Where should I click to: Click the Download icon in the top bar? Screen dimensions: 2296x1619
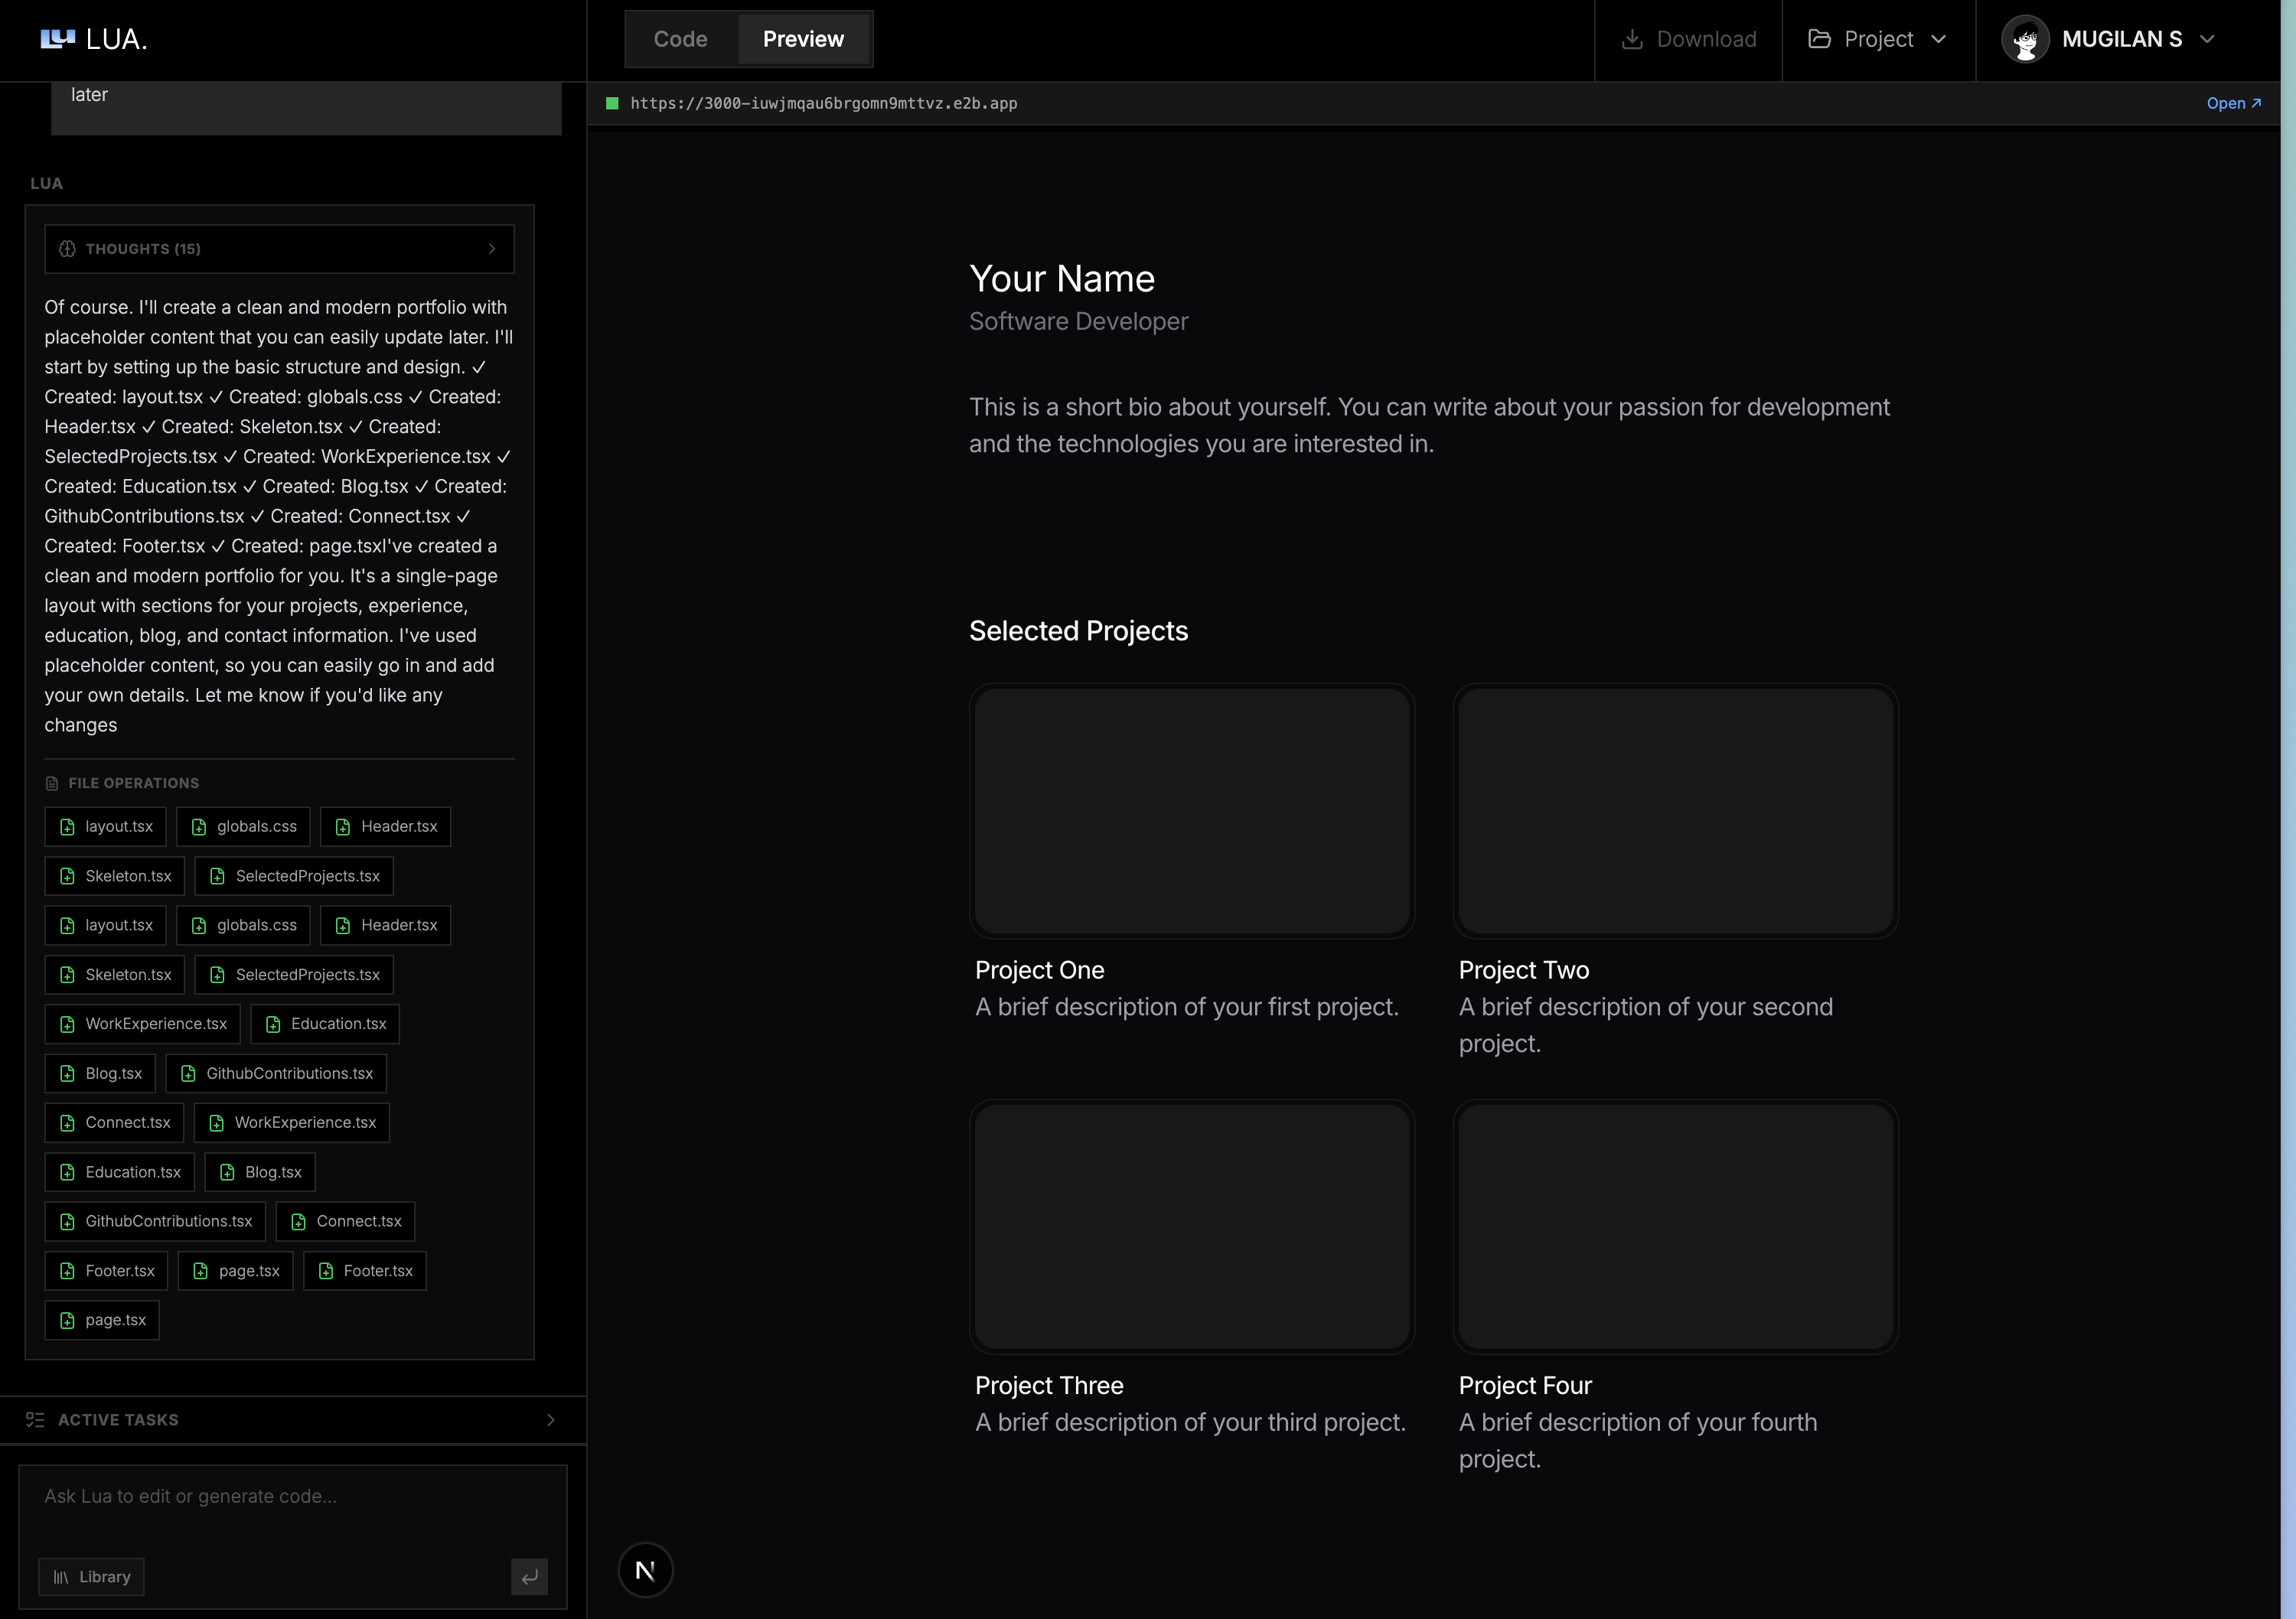1633,39
